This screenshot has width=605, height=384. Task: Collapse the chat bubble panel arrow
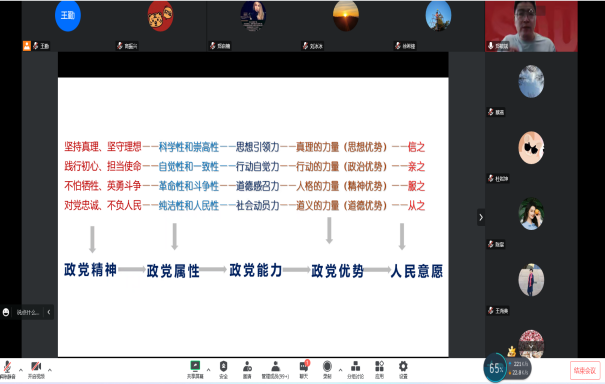pos(49,312)
